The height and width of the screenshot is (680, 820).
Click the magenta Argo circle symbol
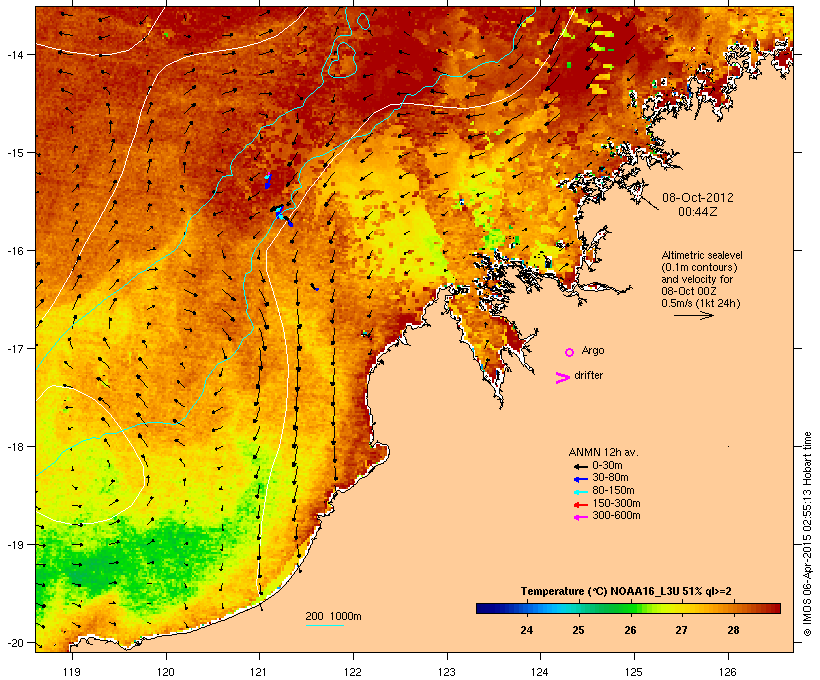click(x=570, y=352)
